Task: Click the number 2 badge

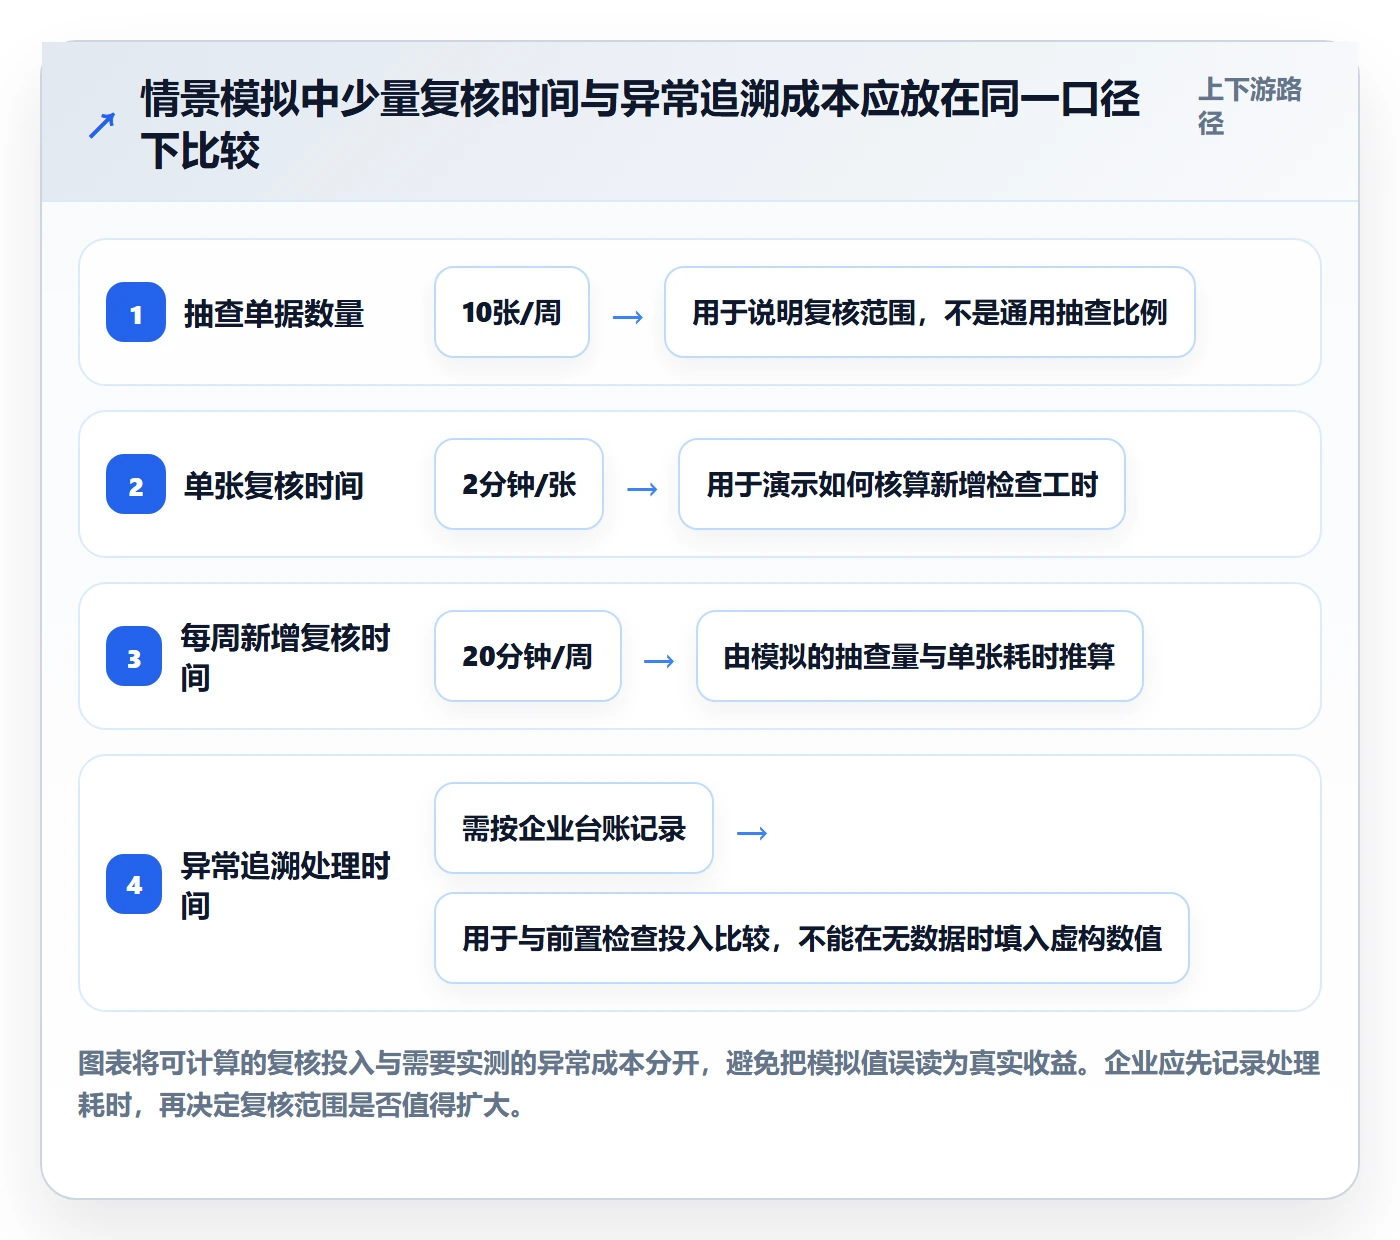Action: coord(136,484)
